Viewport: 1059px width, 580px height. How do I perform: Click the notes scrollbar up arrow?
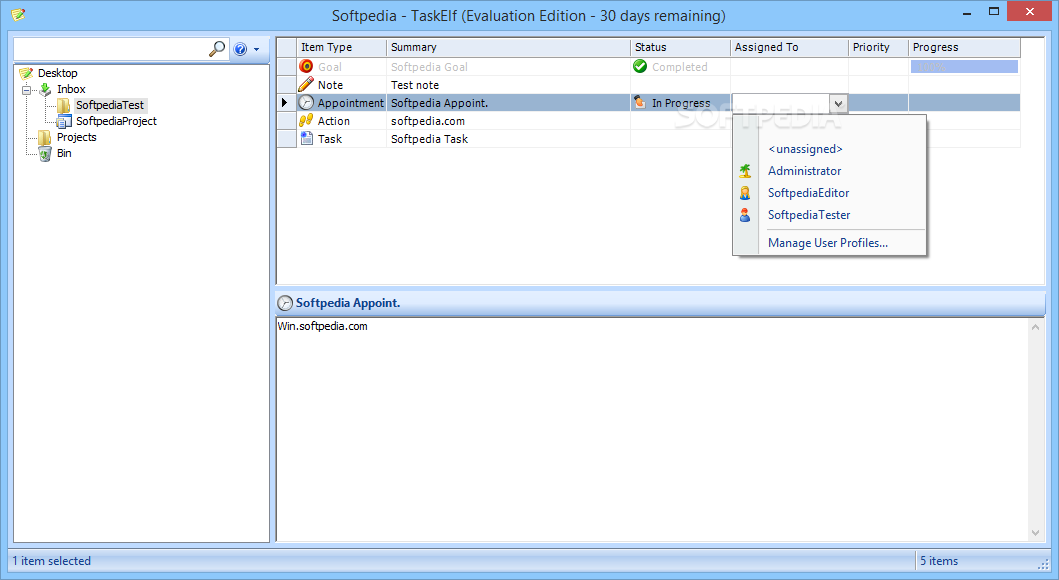1035,327
